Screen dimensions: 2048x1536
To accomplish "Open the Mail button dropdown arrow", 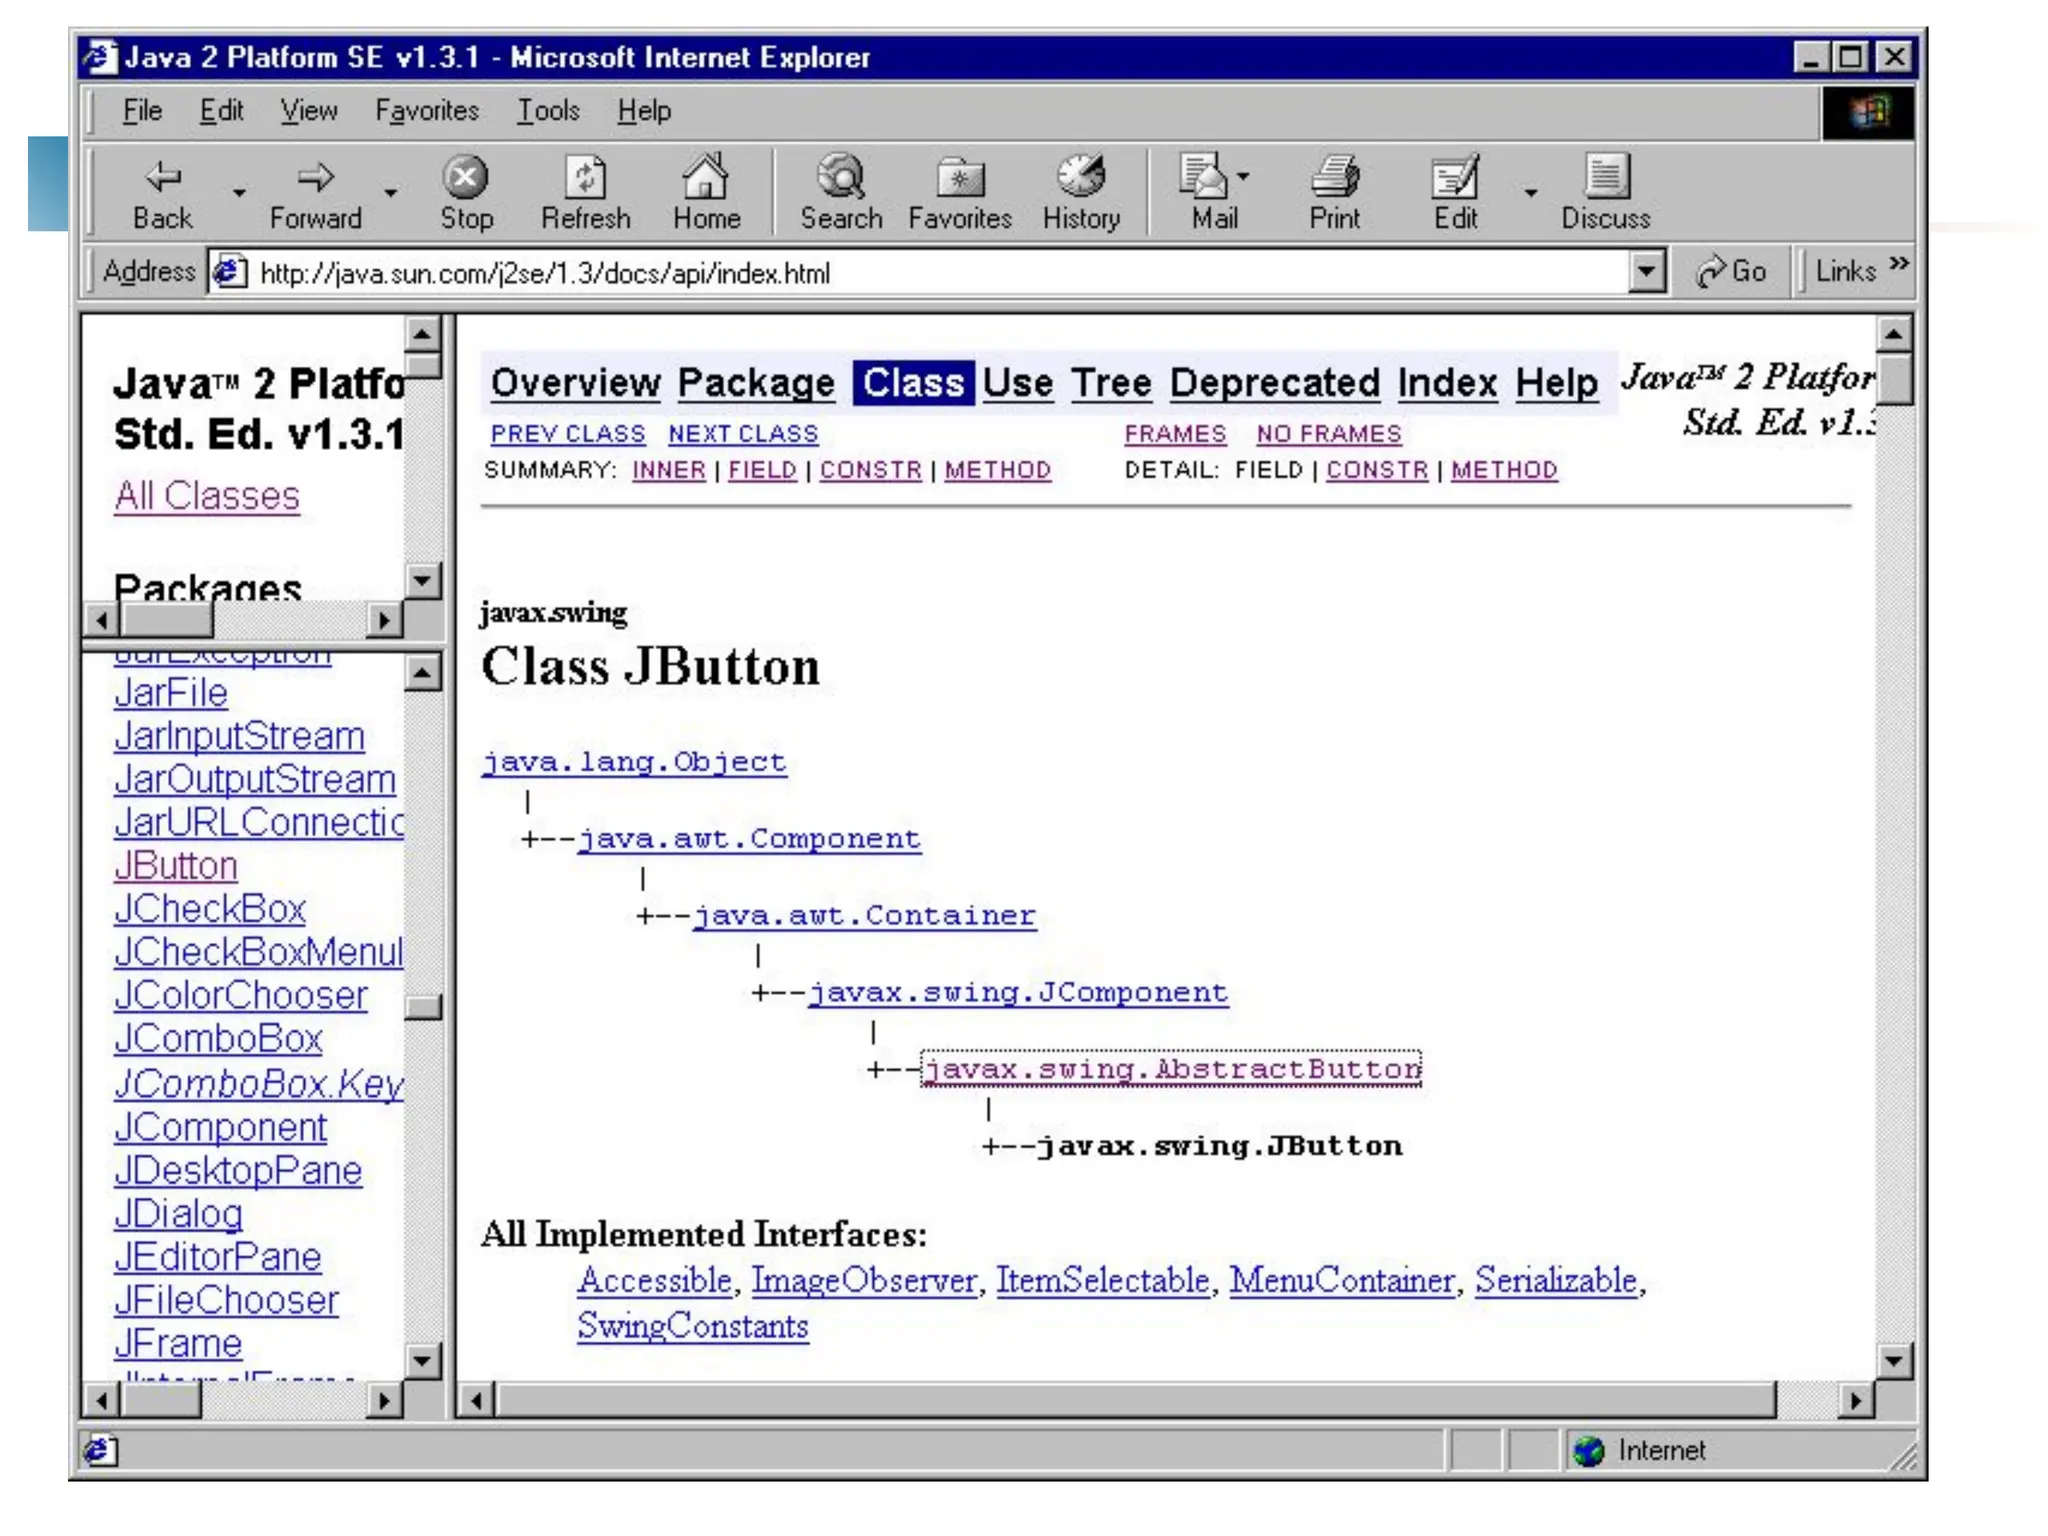I will click(1243, 177).
